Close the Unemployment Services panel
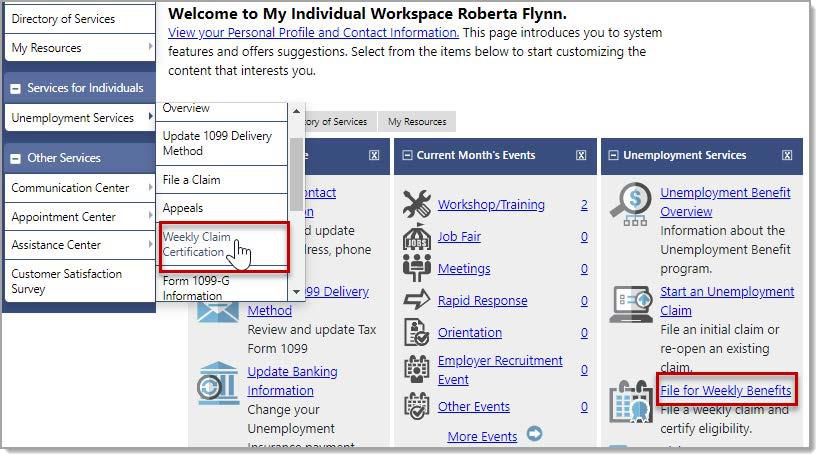This screenshot has width=821, height=456. [x=787, y=155]
